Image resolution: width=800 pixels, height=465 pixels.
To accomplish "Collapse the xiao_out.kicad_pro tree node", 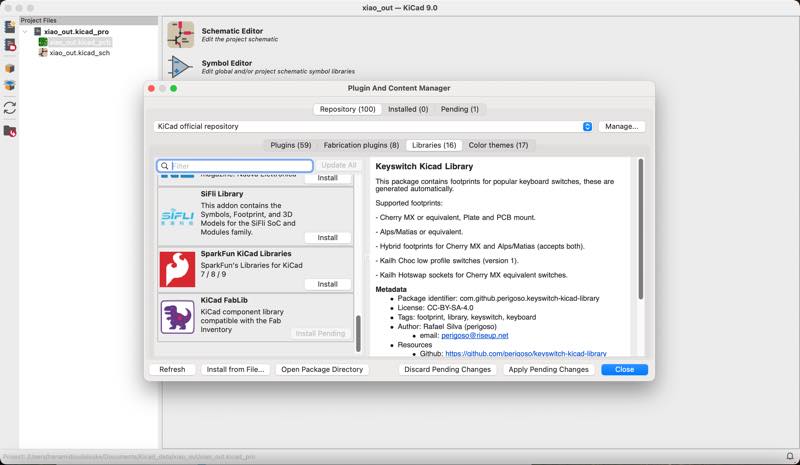I will [25, 32].
